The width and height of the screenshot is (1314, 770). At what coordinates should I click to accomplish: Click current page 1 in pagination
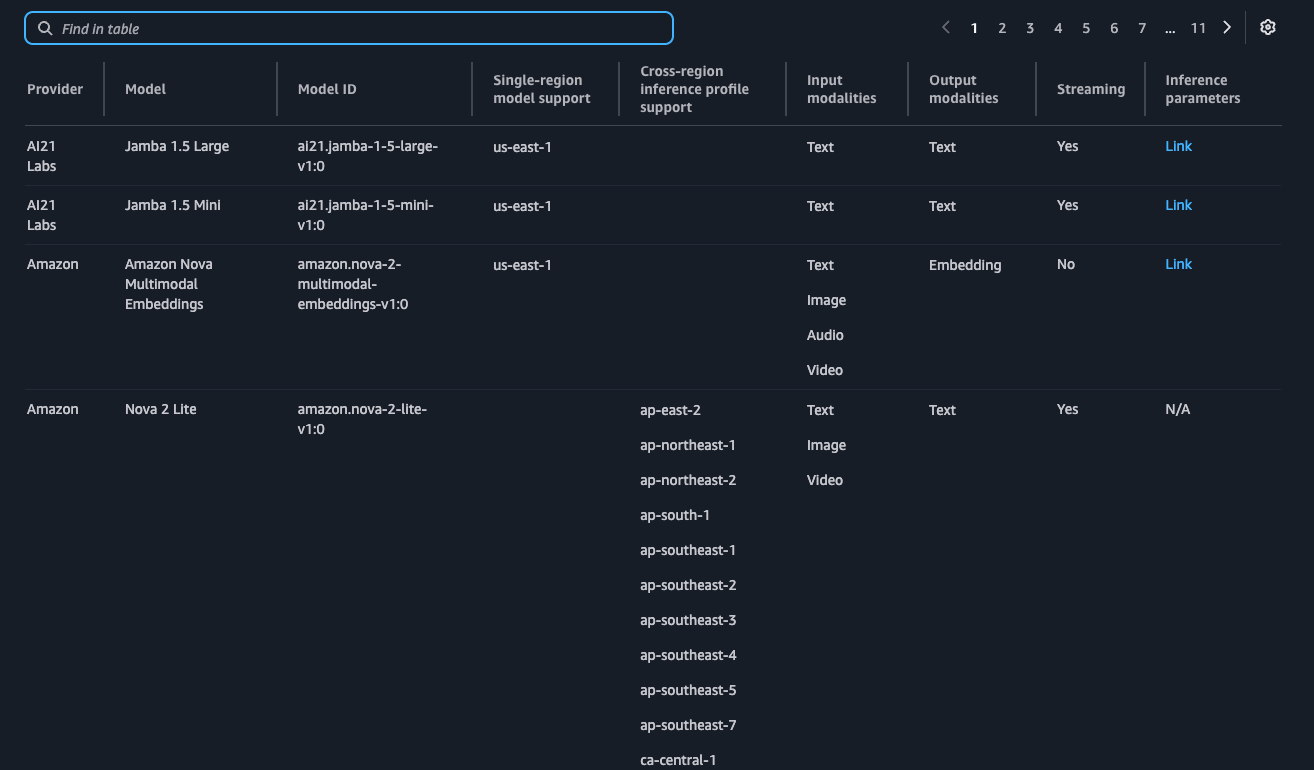click(974, 29)
